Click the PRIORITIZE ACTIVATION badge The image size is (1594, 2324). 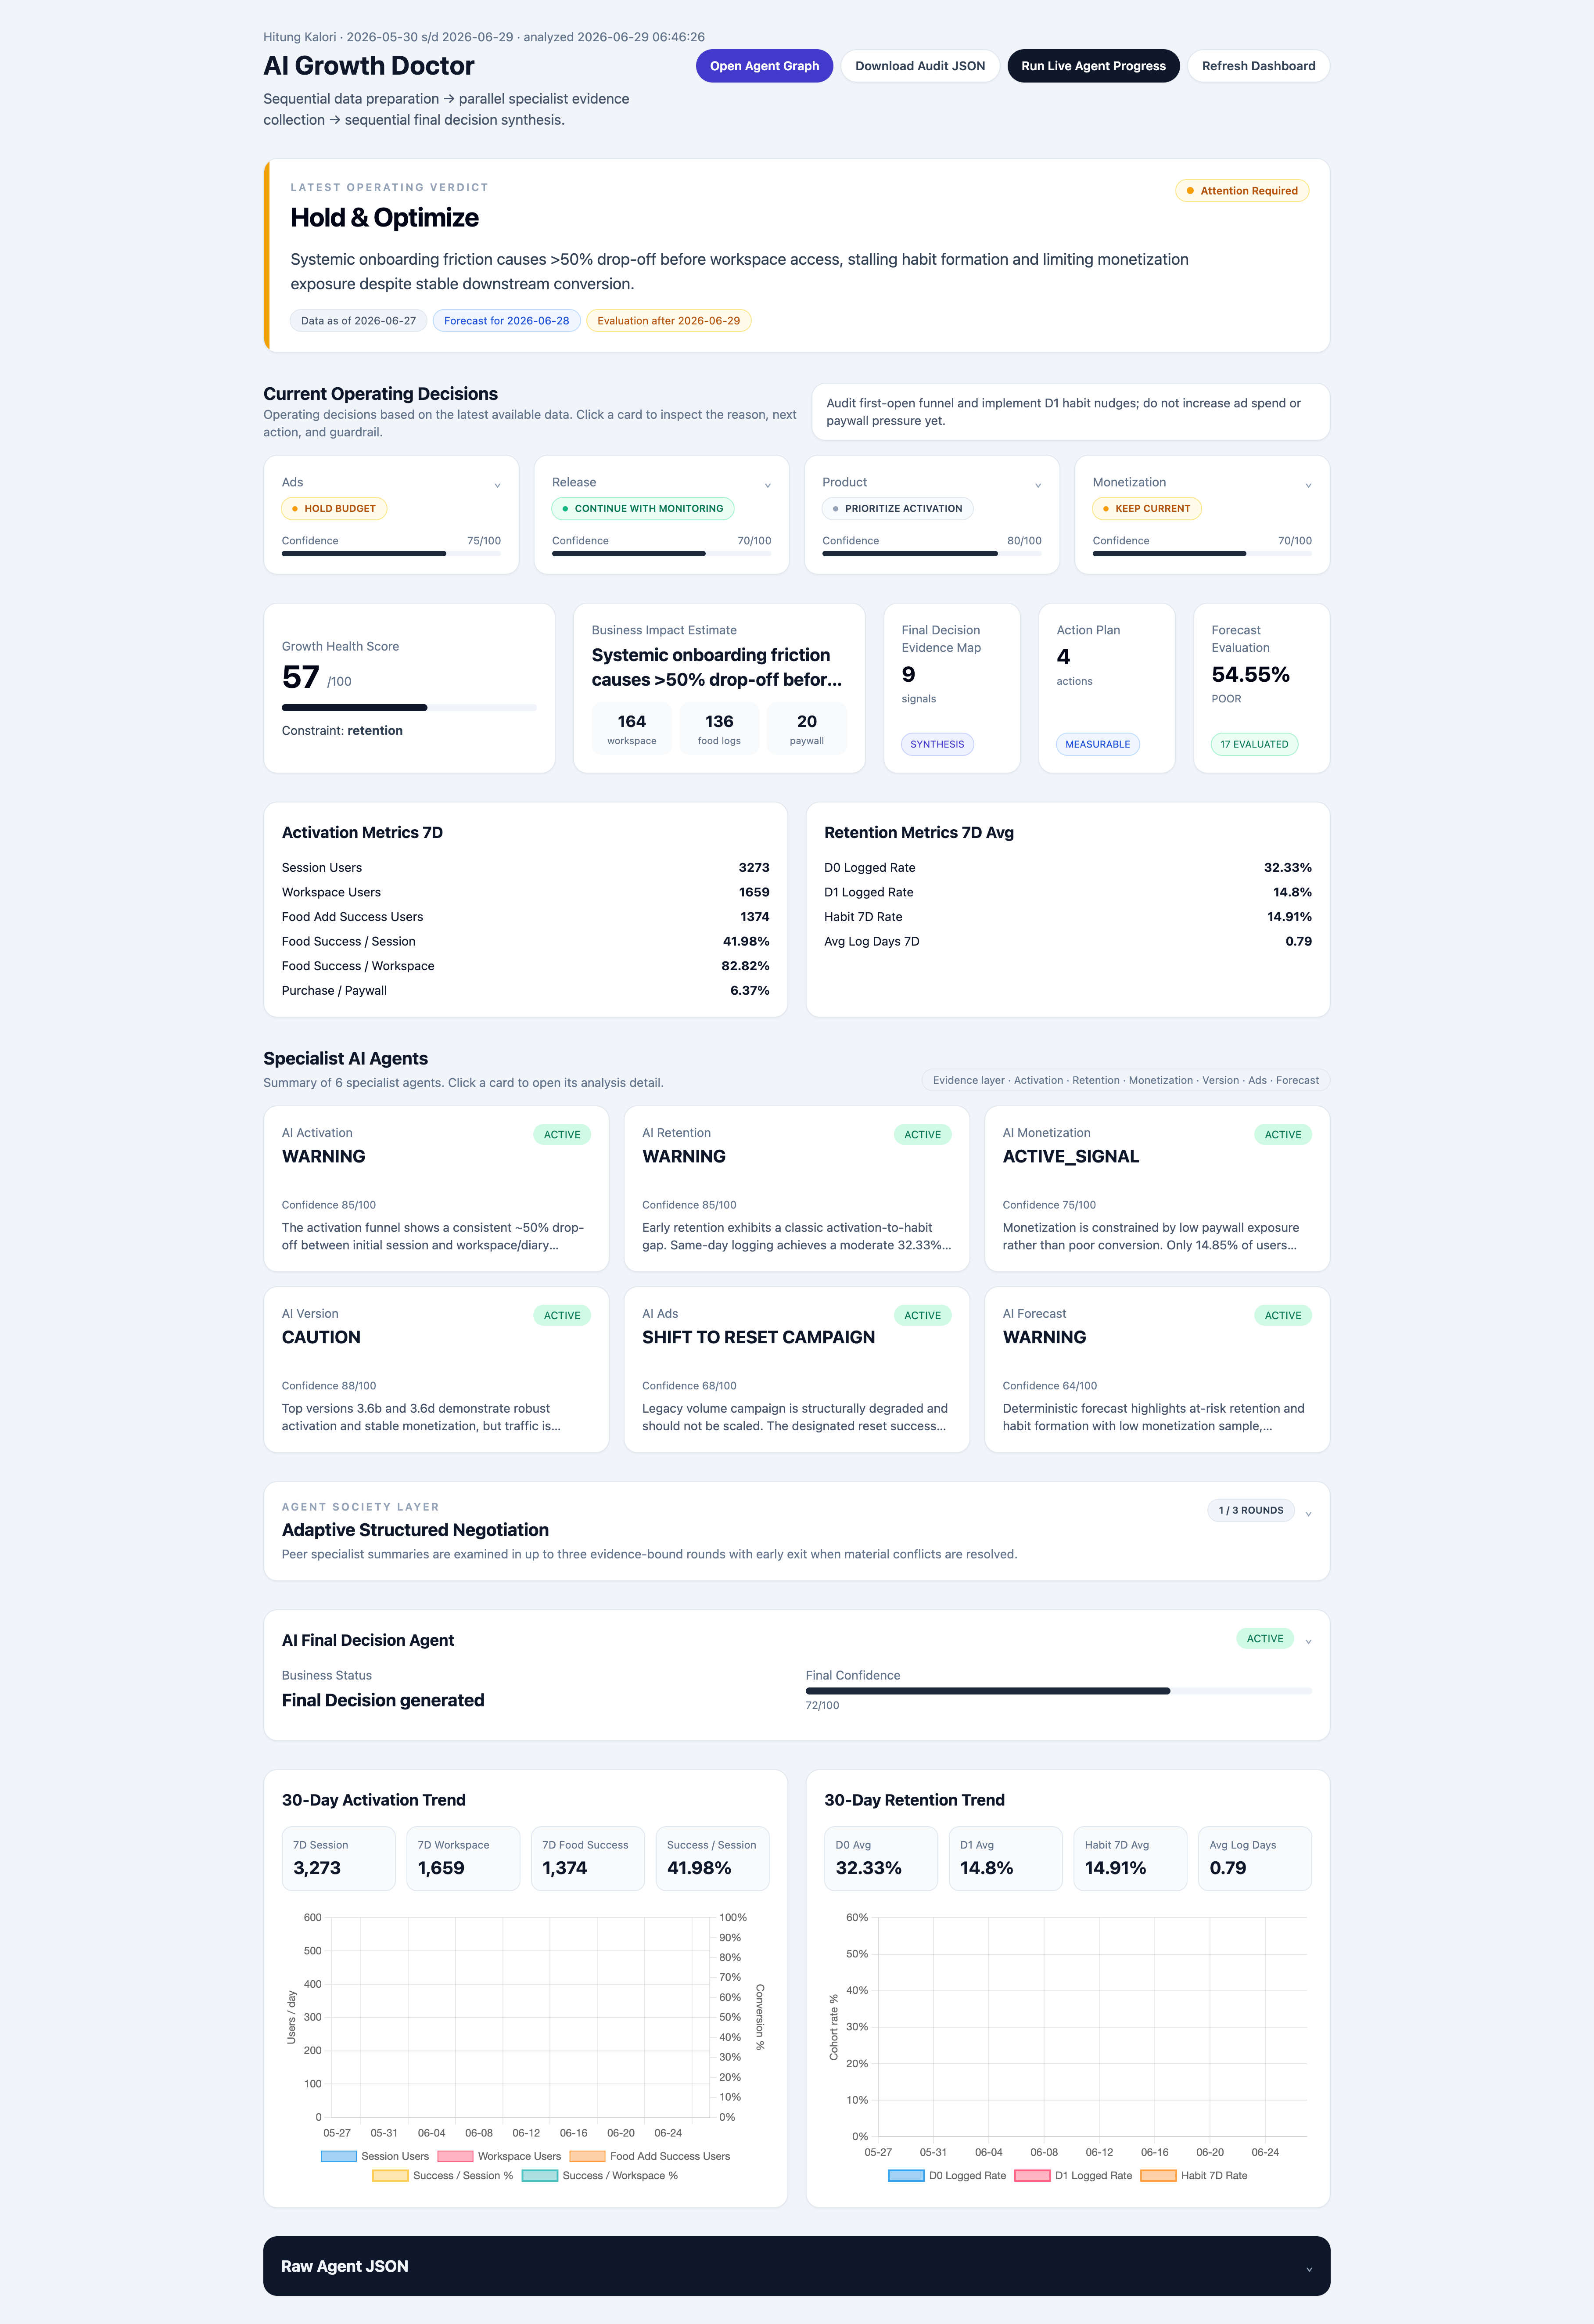click(897, 509)
